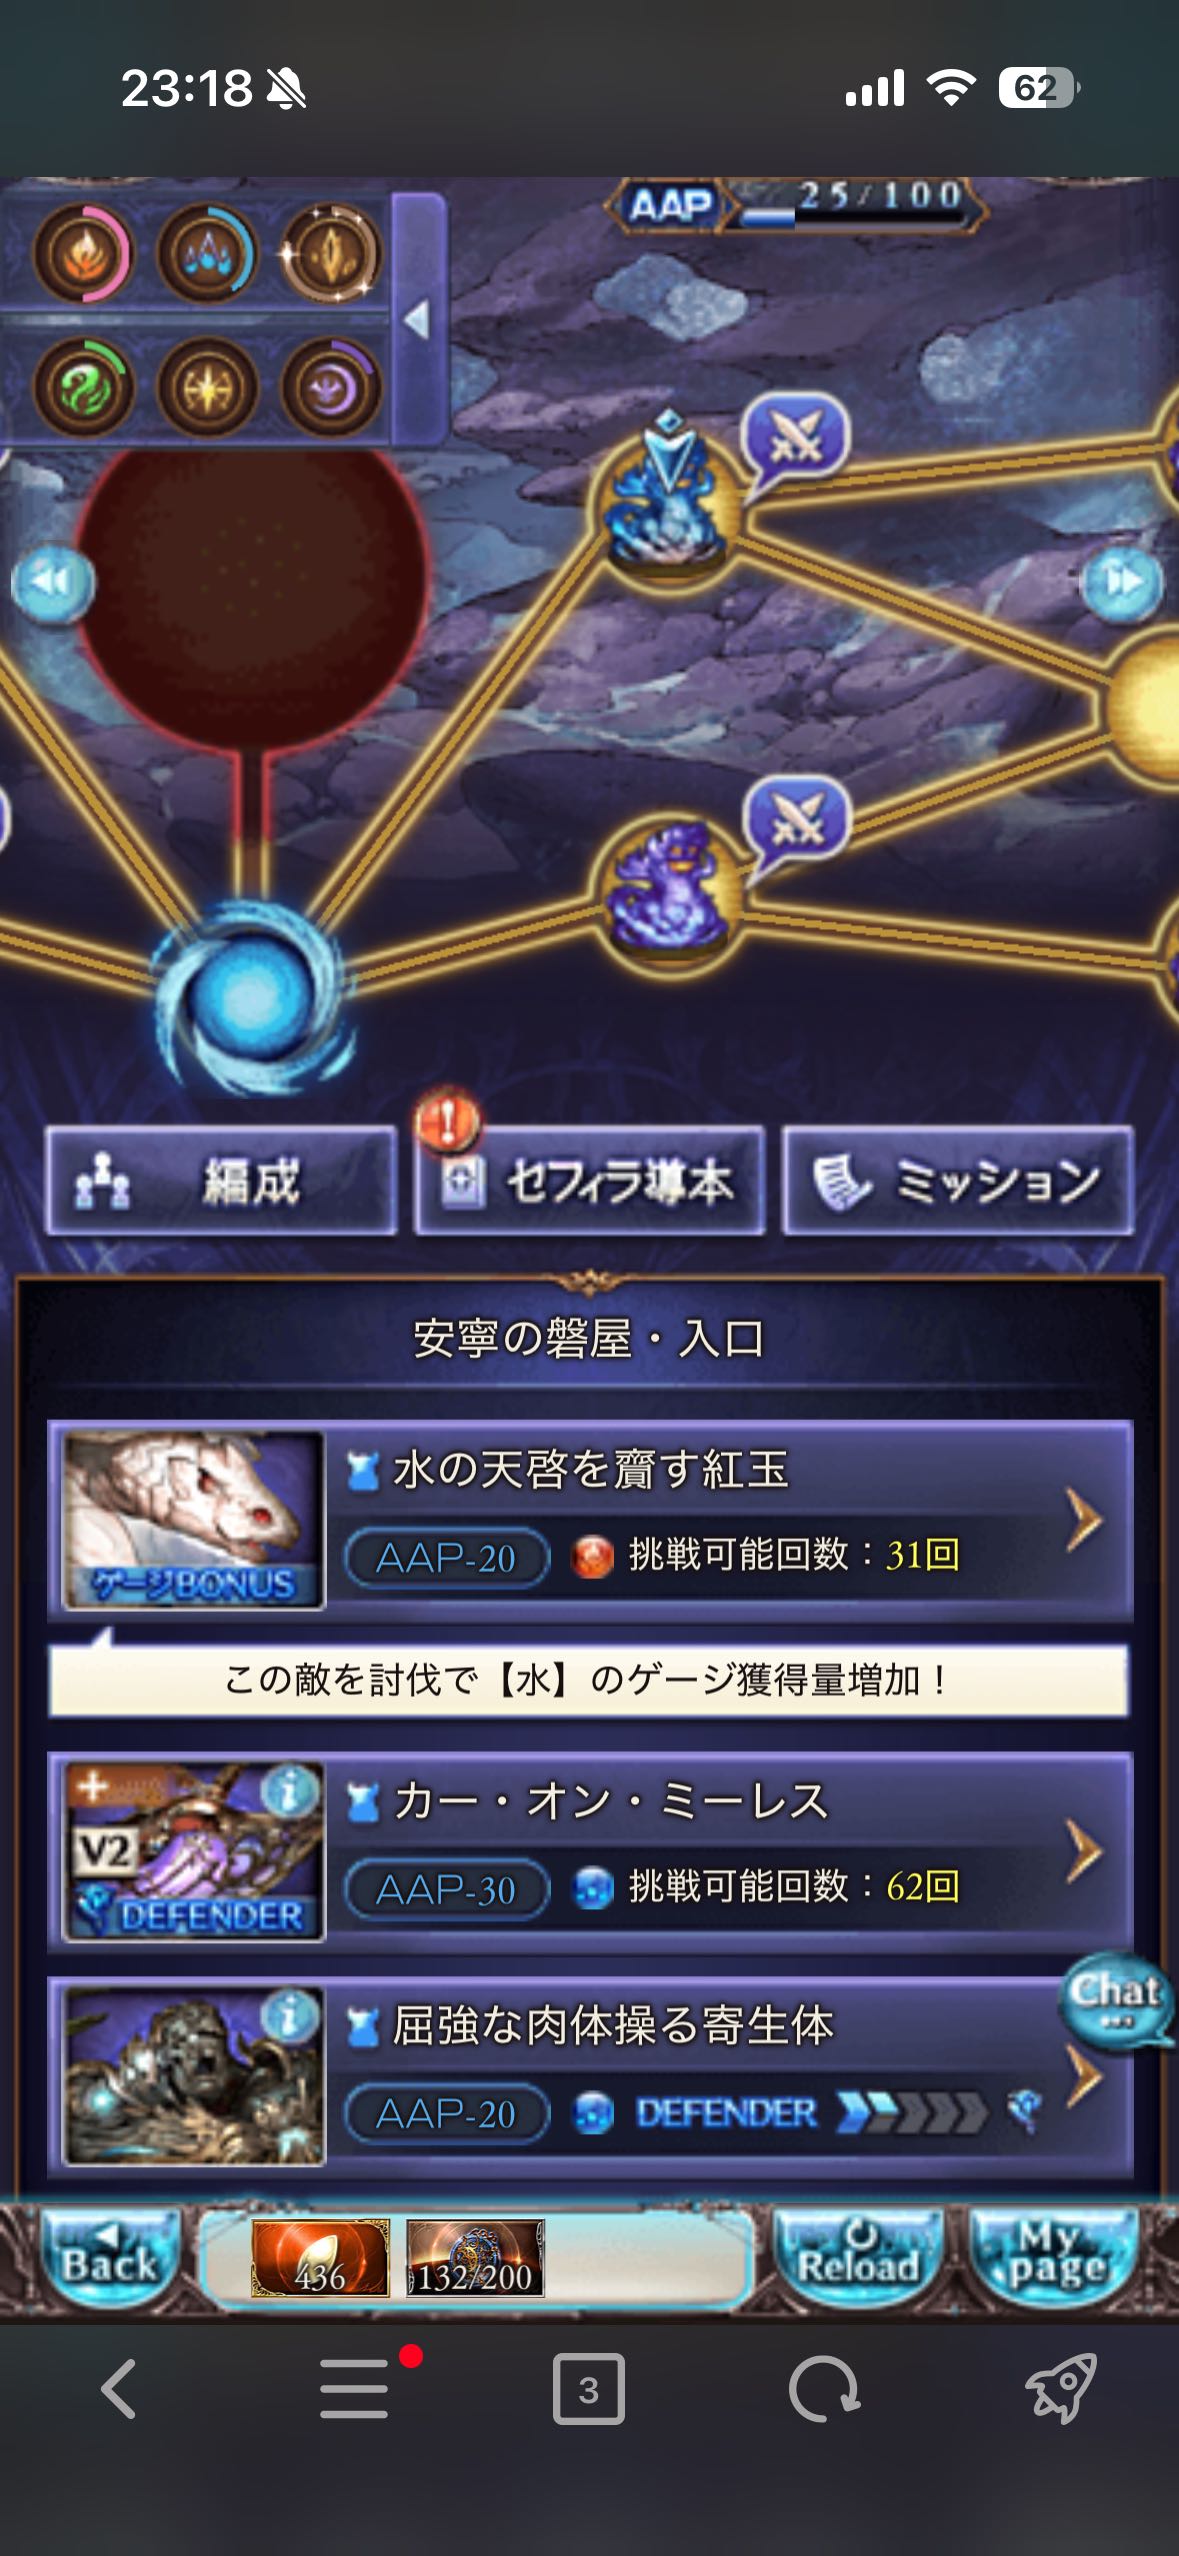Viewport: 1179px width, 2556px height.
Task: Open the セフィラ導本 menu
Action: point(590,1181)
